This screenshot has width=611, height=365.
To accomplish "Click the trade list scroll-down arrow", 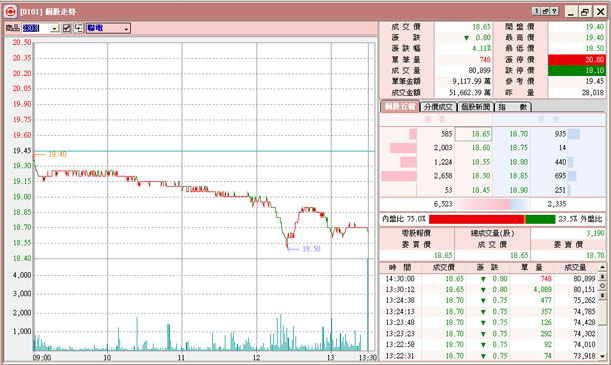I will click(x=602, y=356).
